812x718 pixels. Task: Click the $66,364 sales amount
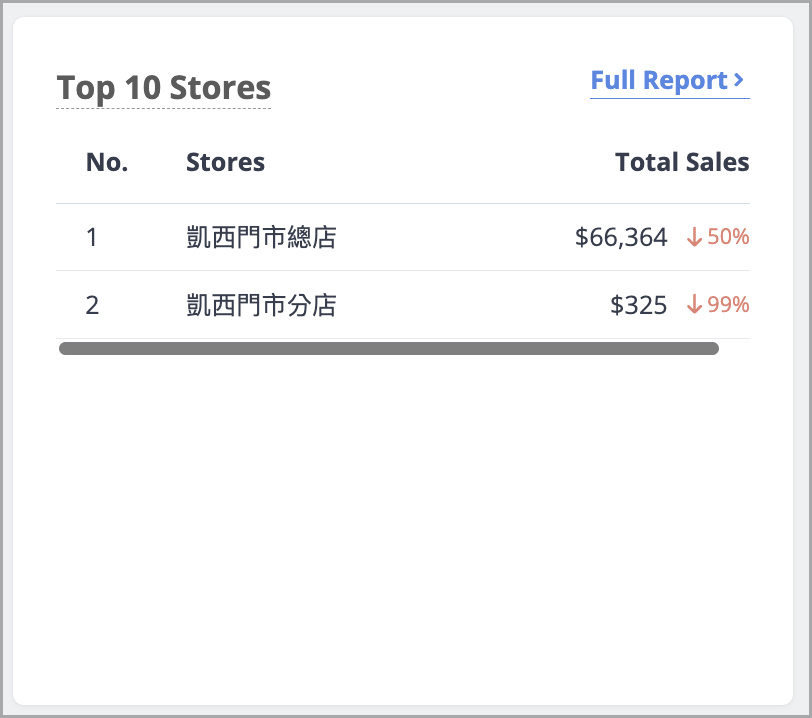[x=621, y=237]
